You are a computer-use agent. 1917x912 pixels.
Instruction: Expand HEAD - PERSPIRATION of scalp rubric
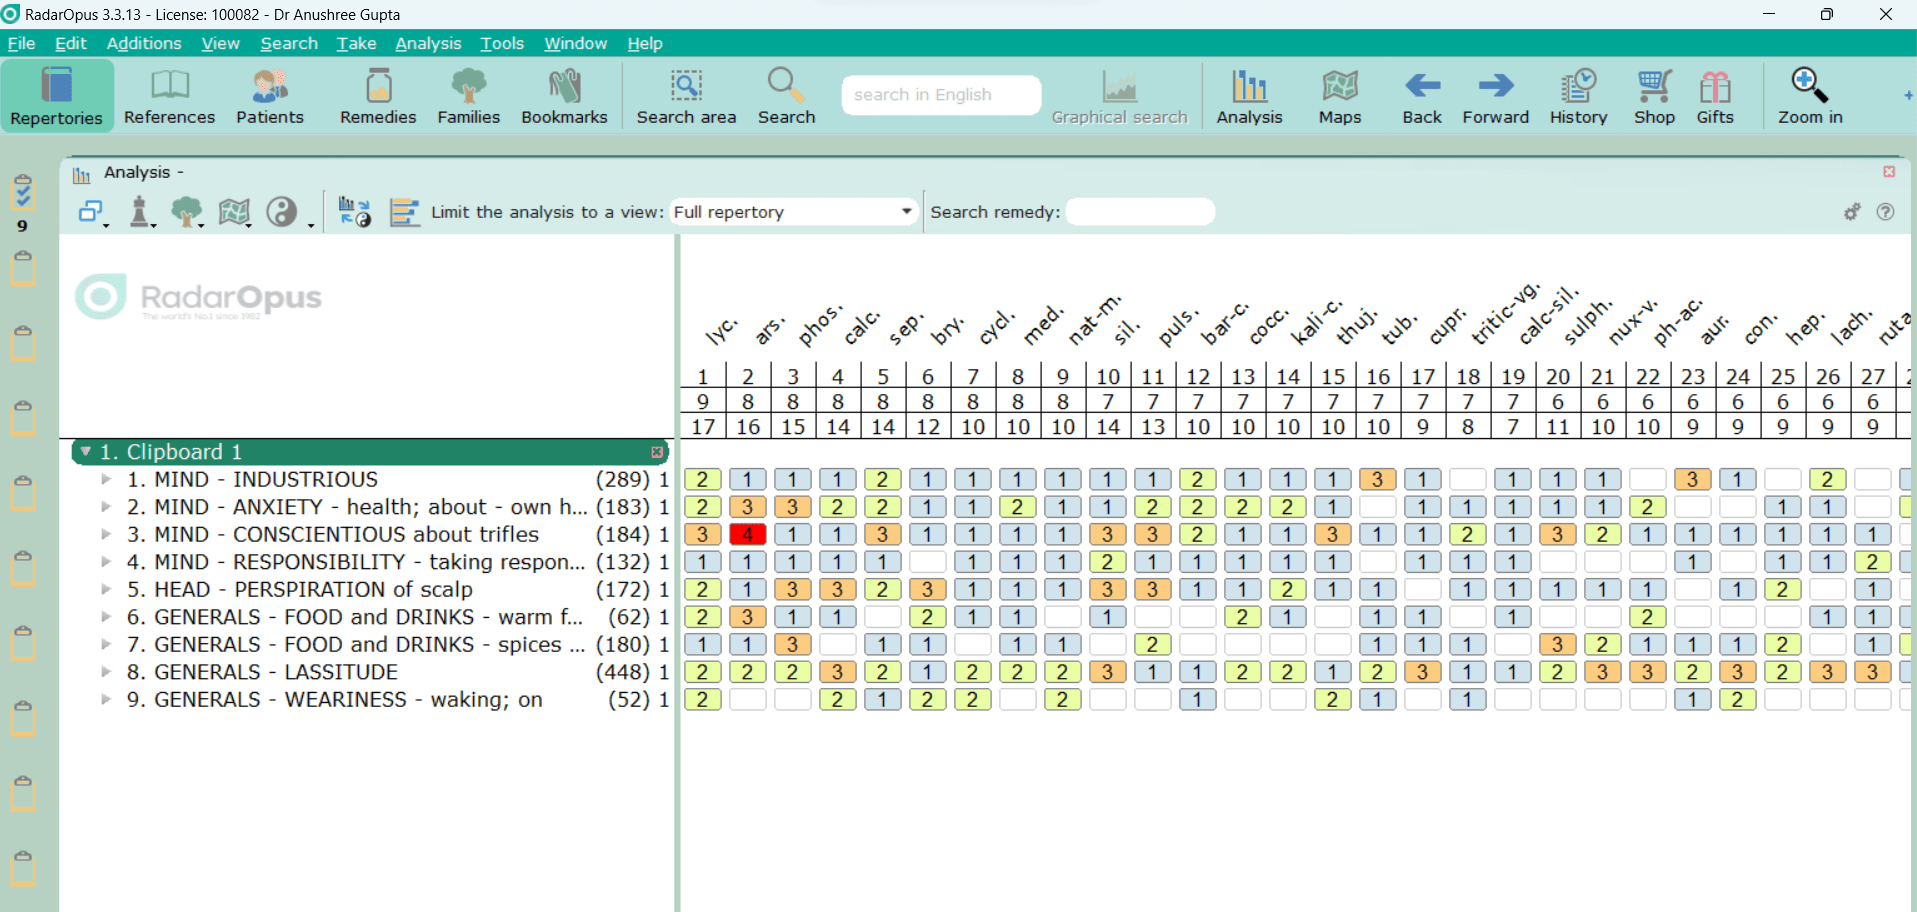(105, 590)
